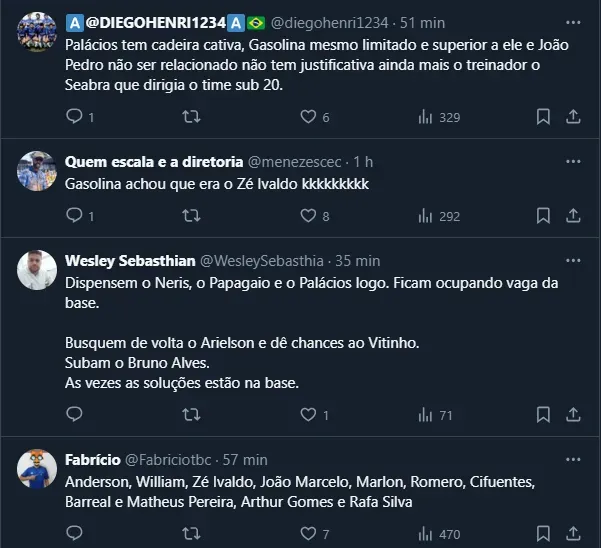The height and width of the screenshot is (548, 601).
Task: Reply to DIEGOHENRI1234's tweet
Action: tap(74, 117)
